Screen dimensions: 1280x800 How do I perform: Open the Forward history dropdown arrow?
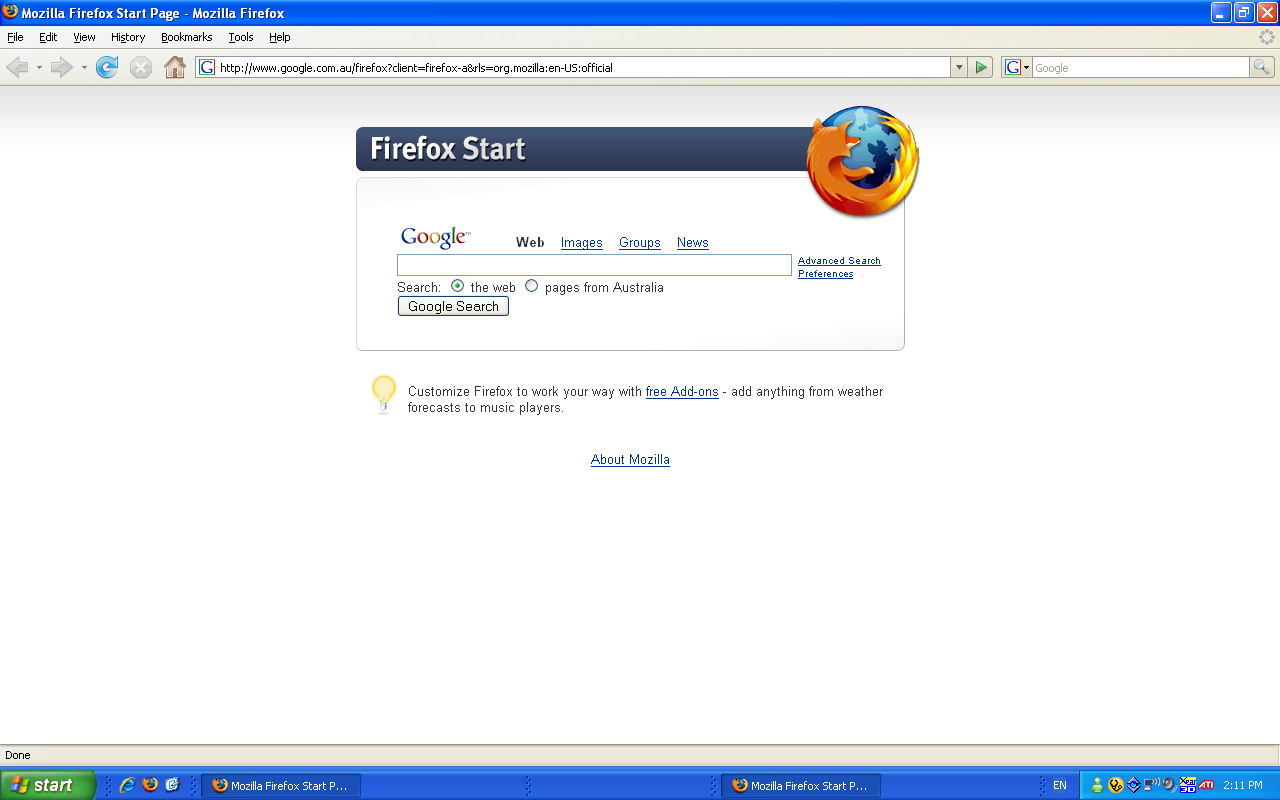tap(84, 68)
